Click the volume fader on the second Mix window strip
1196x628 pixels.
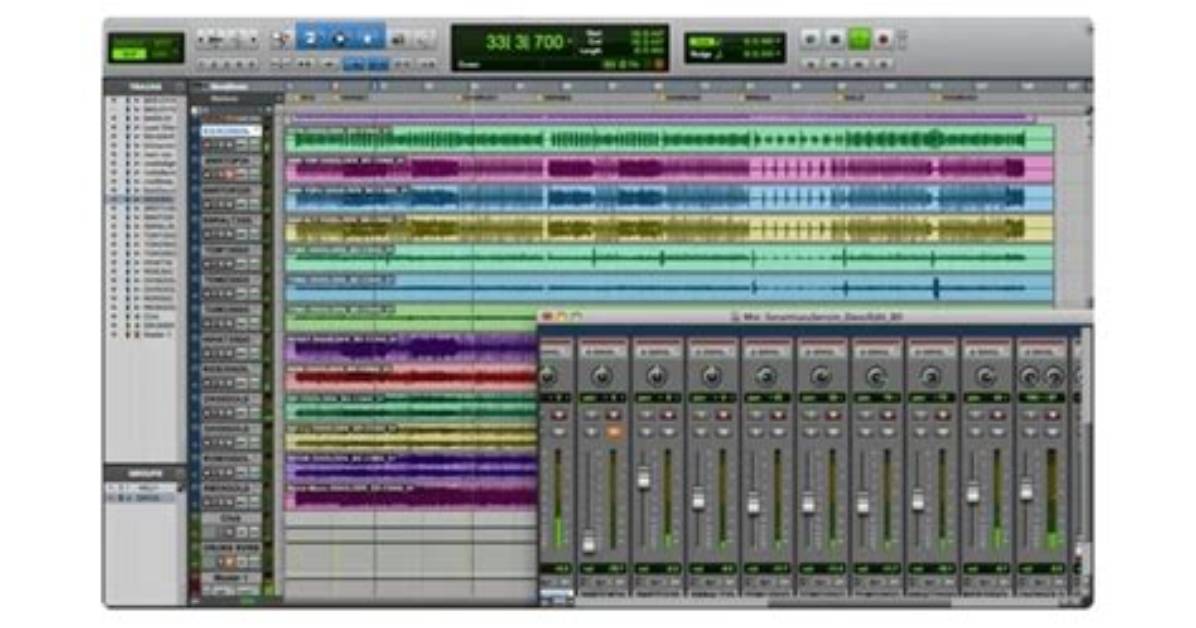click(589, 543)
